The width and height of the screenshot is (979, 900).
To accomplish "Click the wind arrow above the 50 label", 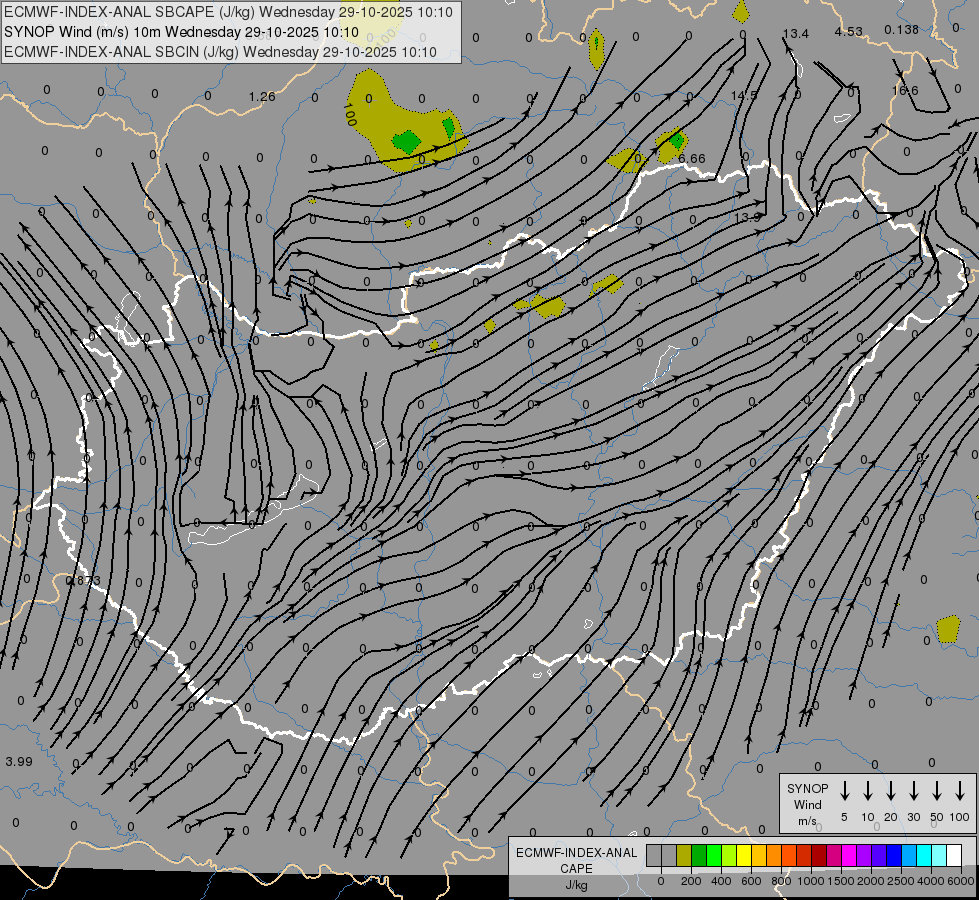I will coord(937,791).
